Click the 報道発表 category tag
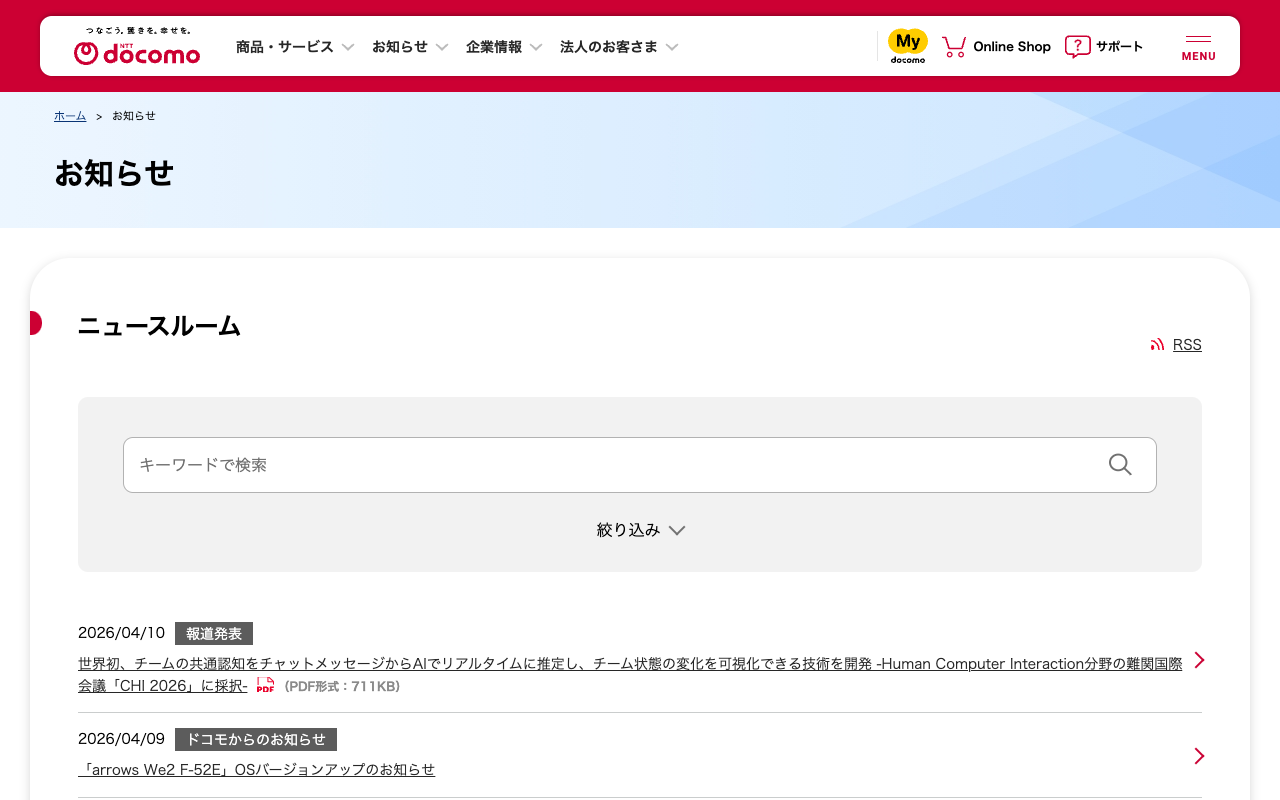 214,634
